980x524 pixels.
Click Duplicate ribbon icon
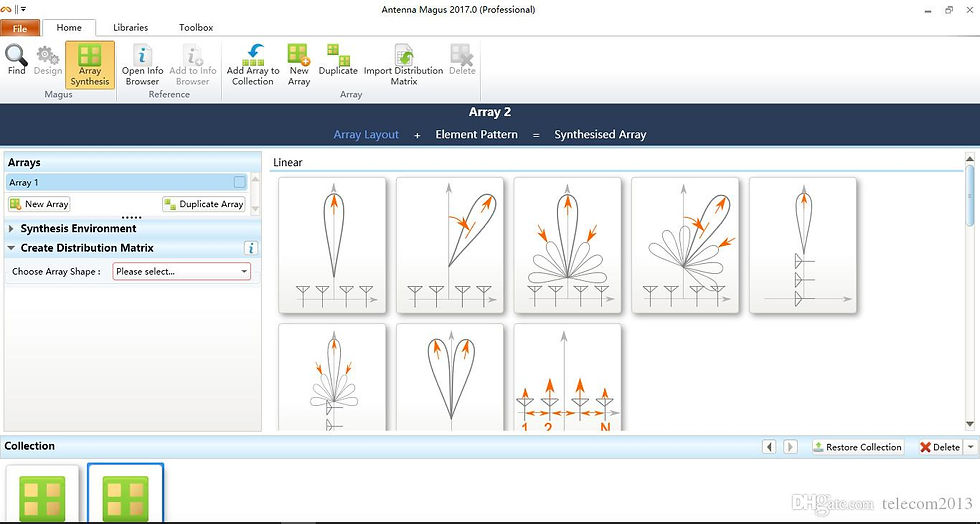pyautogui.click(x=338, y=61)
